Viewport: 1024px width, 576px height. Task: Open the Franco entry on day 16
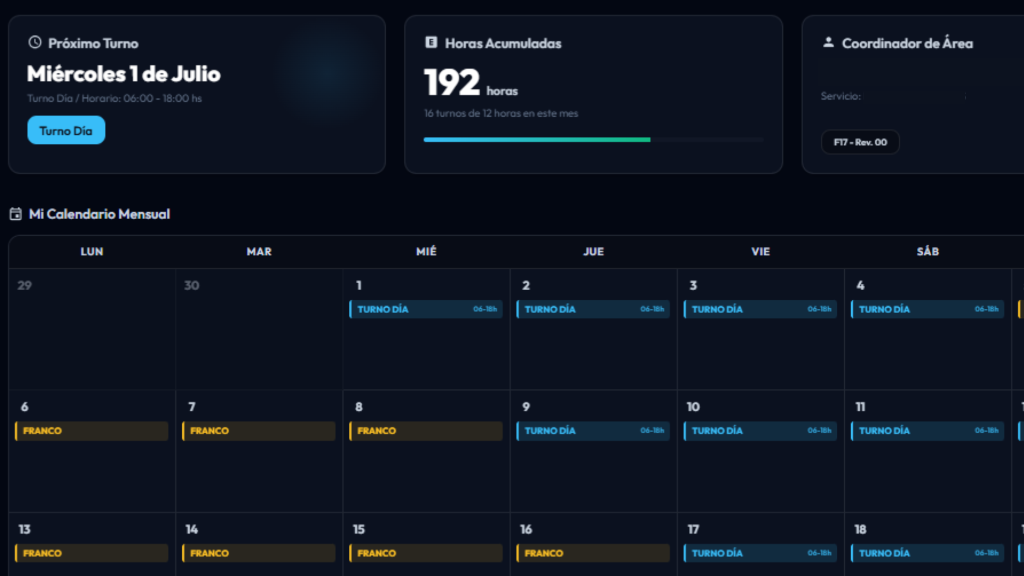(x=593, y=553)
